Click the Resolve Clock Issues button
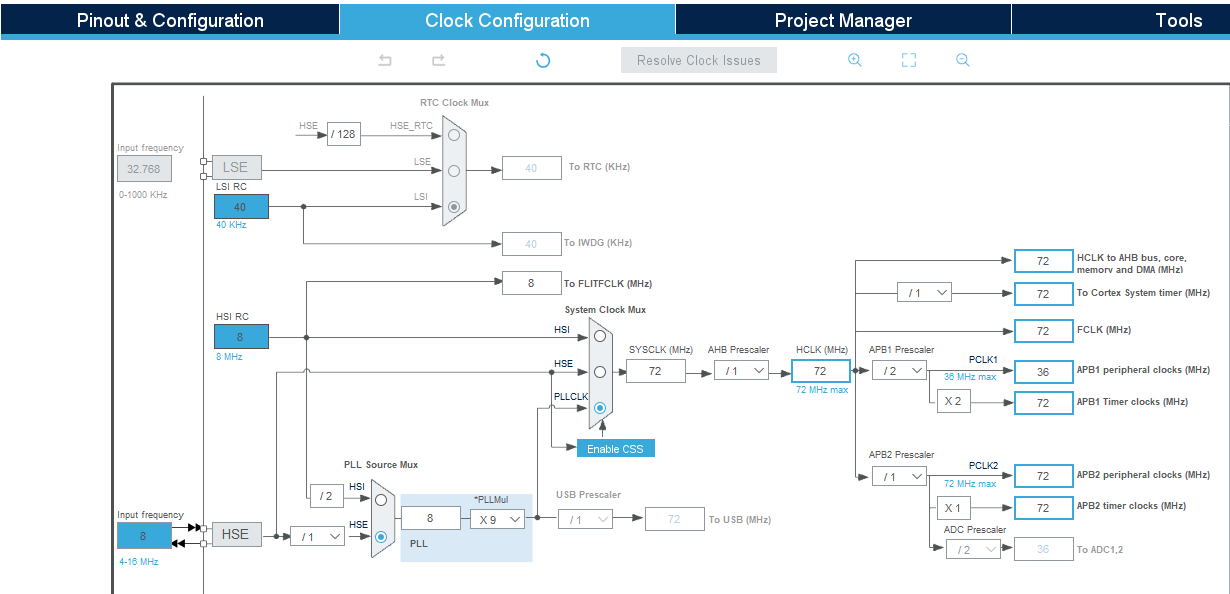This screenshot has width=1230, height=594. point(699,60)
